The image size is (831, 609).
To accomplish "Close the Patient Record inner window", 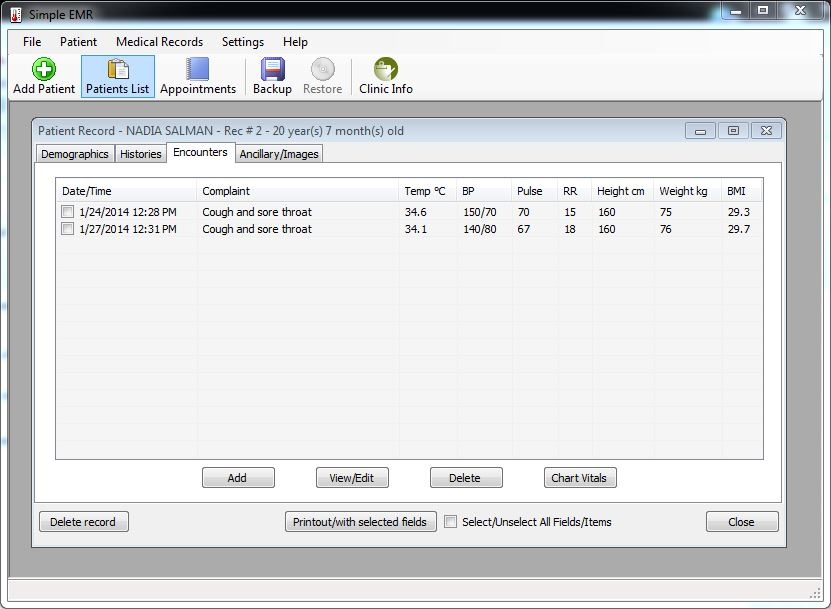I will point(766,131).
